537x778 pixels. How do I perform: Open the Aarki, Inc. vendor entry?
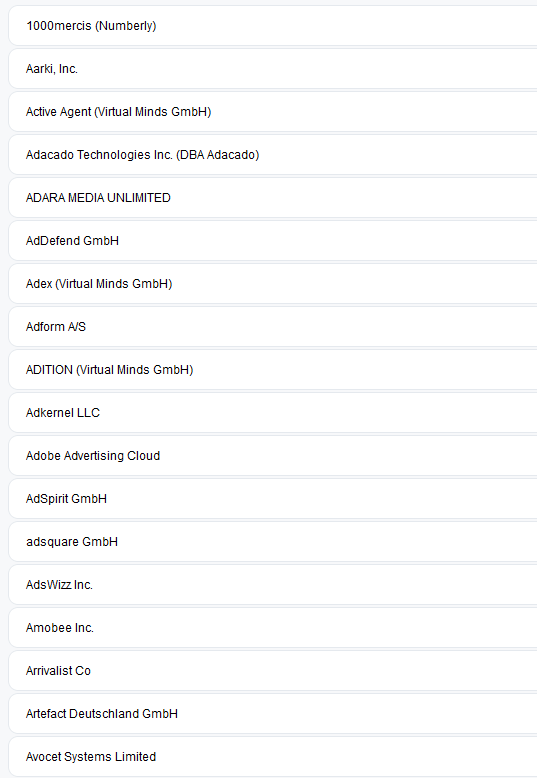(x=273, y=69)
